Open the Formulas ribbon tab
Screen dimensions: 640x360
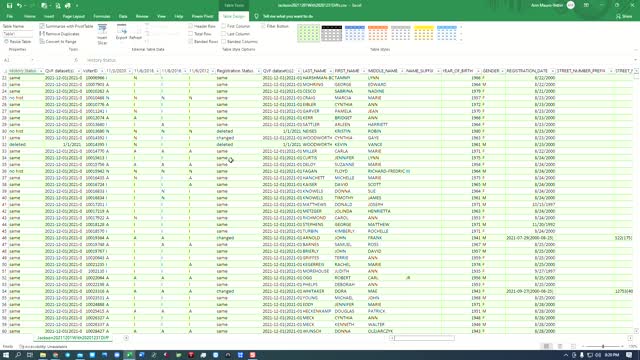102,16
